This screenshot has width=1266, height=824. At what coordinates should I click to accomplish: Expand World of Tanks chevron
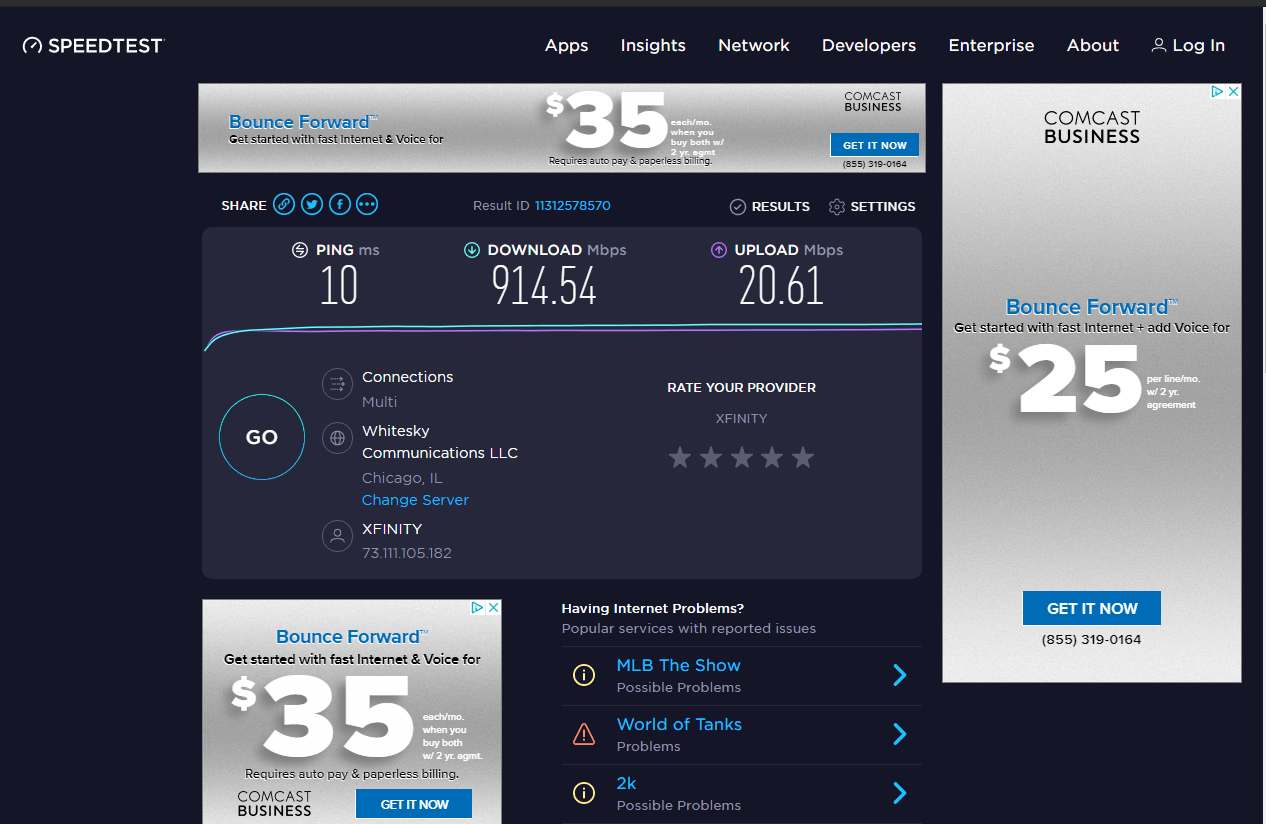(899, 734)
